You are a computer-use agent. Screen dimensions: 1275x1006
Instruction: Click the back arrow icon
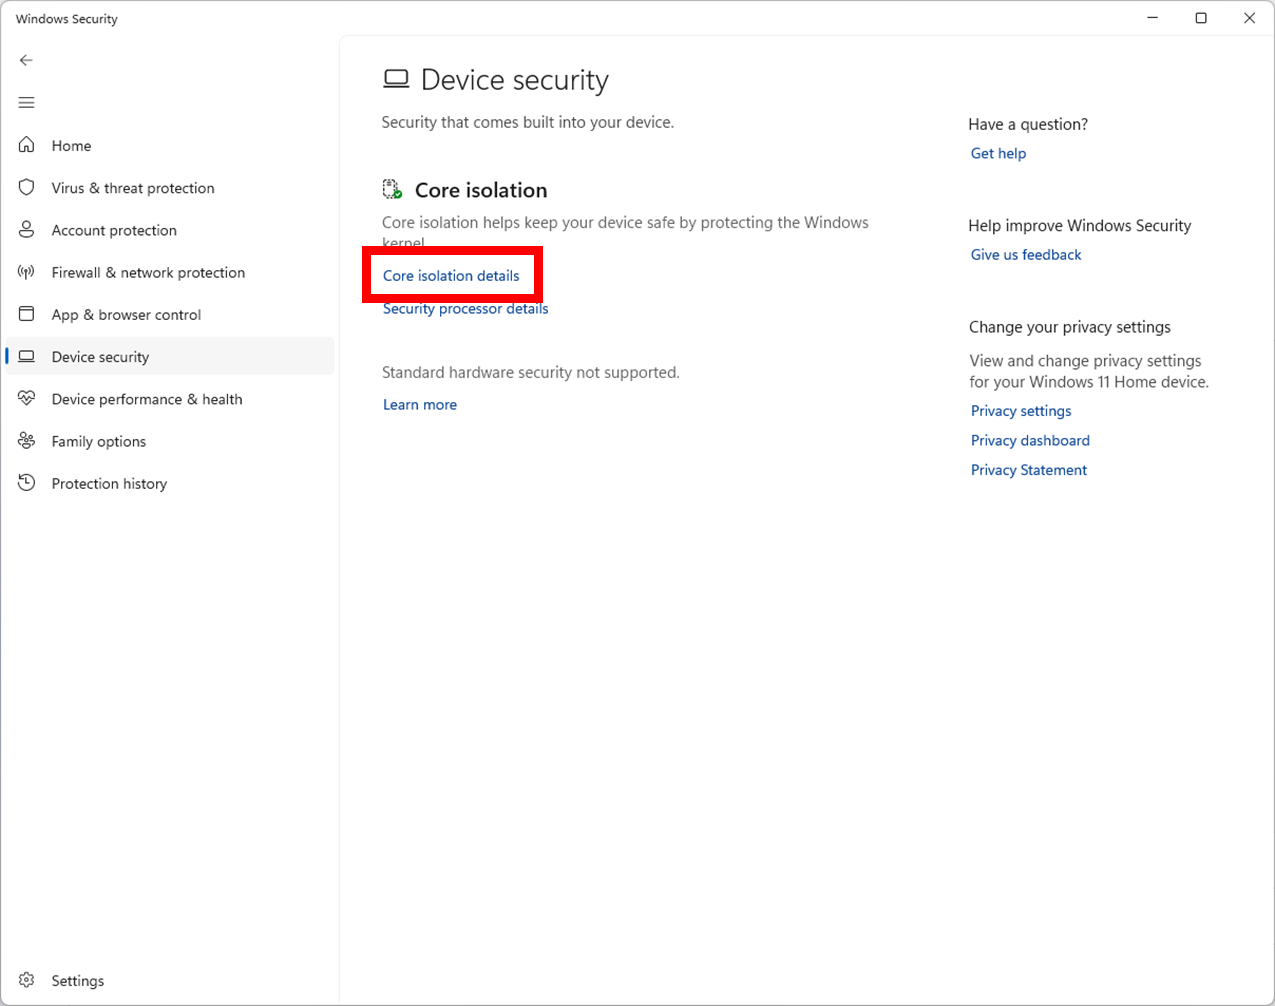point(27,60)
